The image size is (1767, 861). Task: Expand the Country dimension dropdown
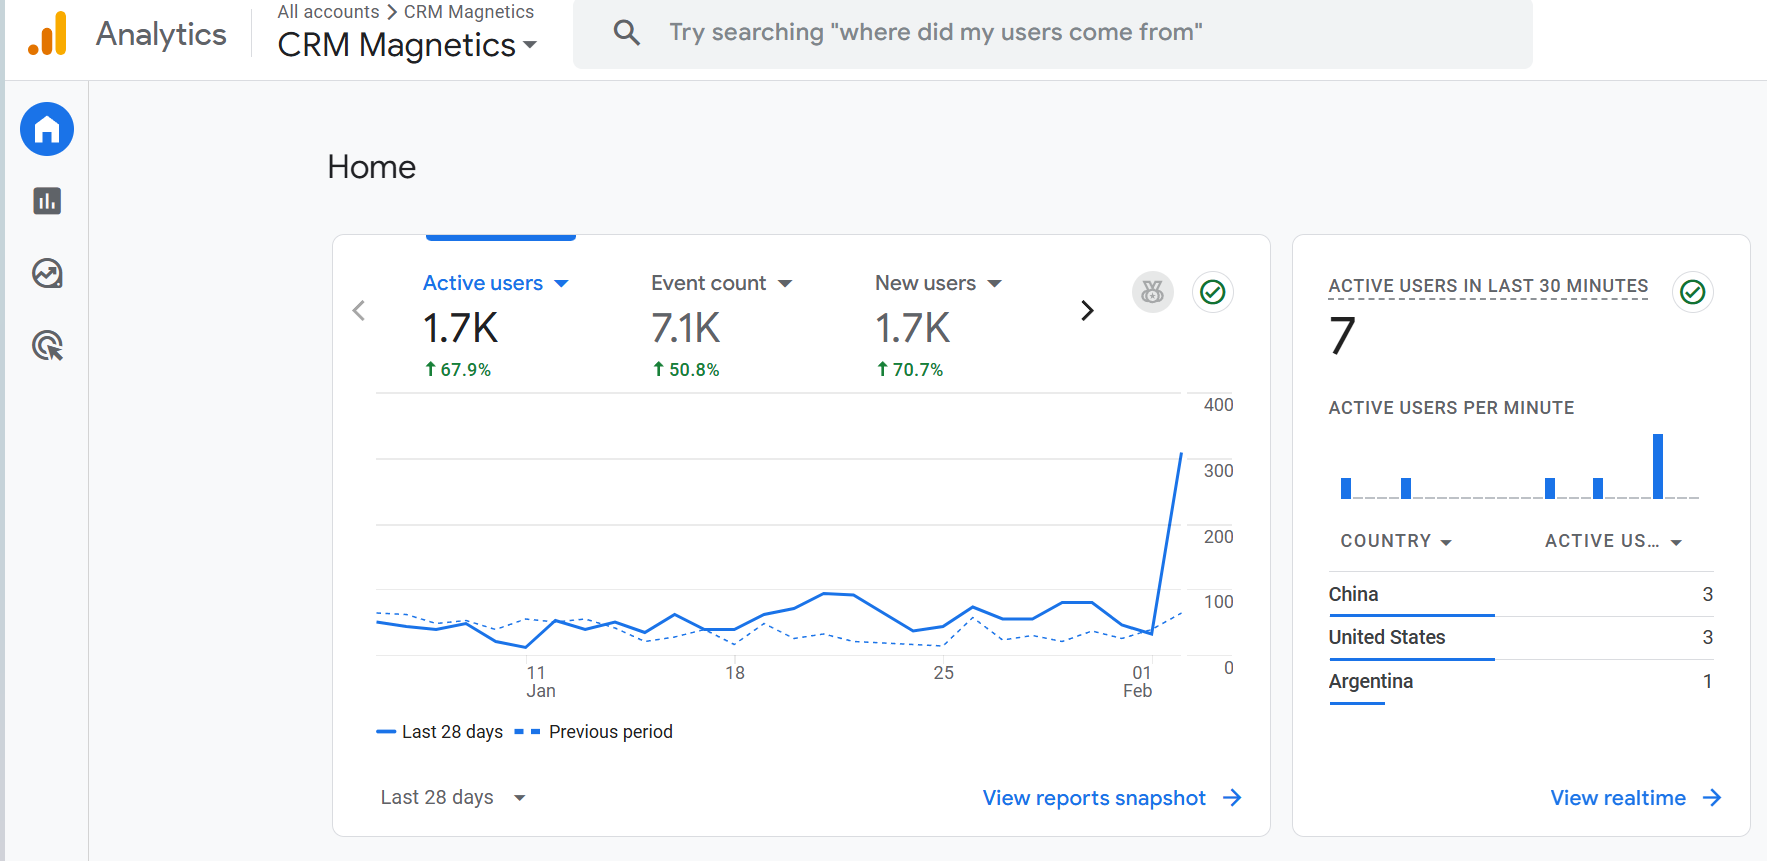[1395, 541]
